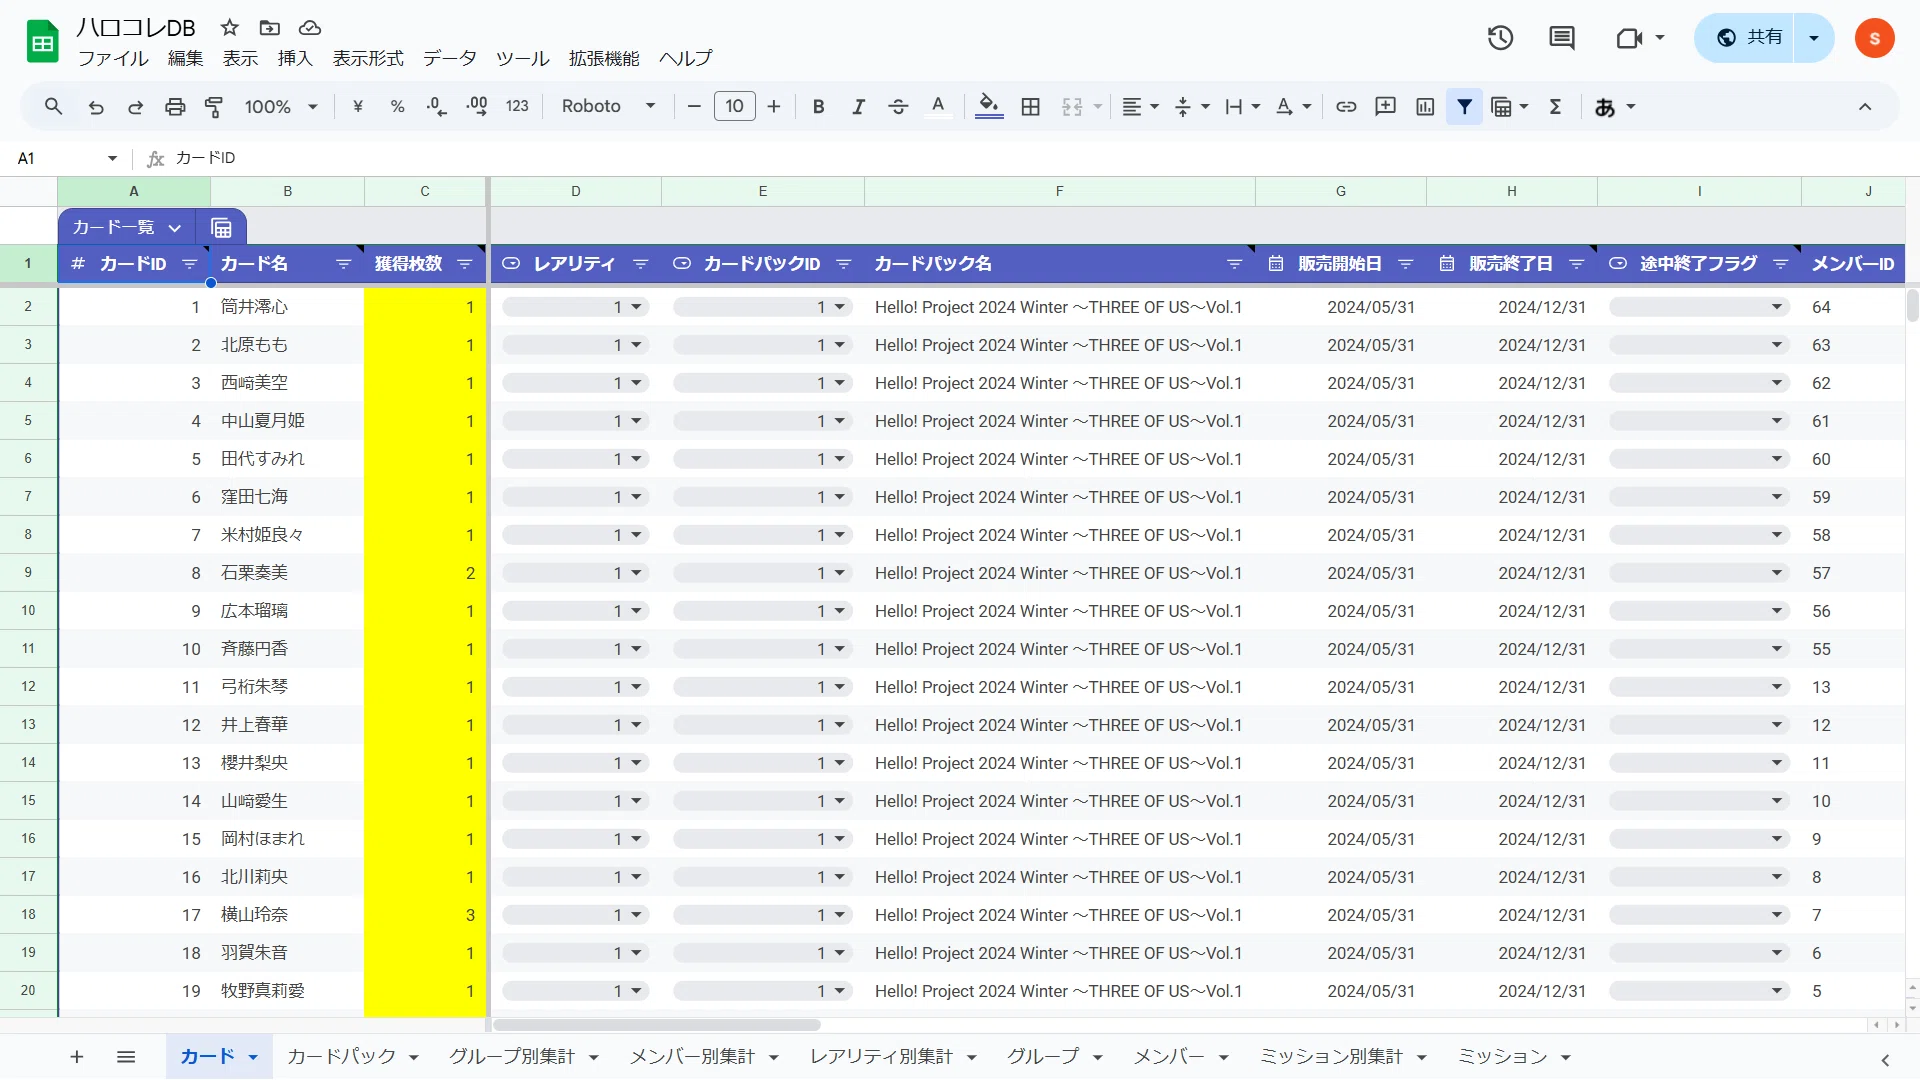Open the comments panel
The image size is (1920, 1080).
tap(1561, 38)
